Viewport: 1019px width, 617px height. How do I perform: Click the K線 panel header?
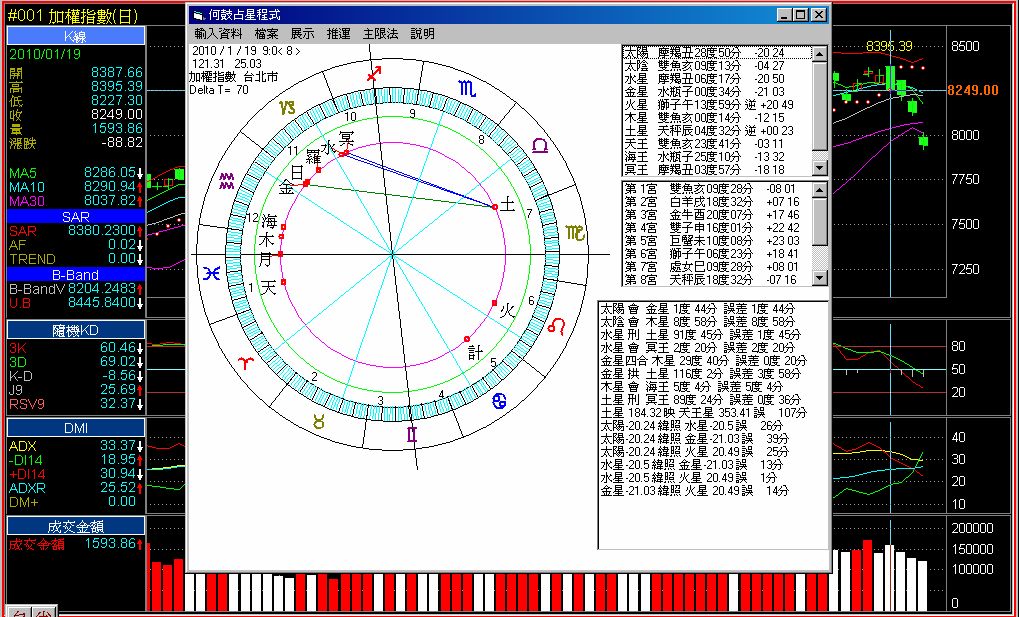click(76, 35)
